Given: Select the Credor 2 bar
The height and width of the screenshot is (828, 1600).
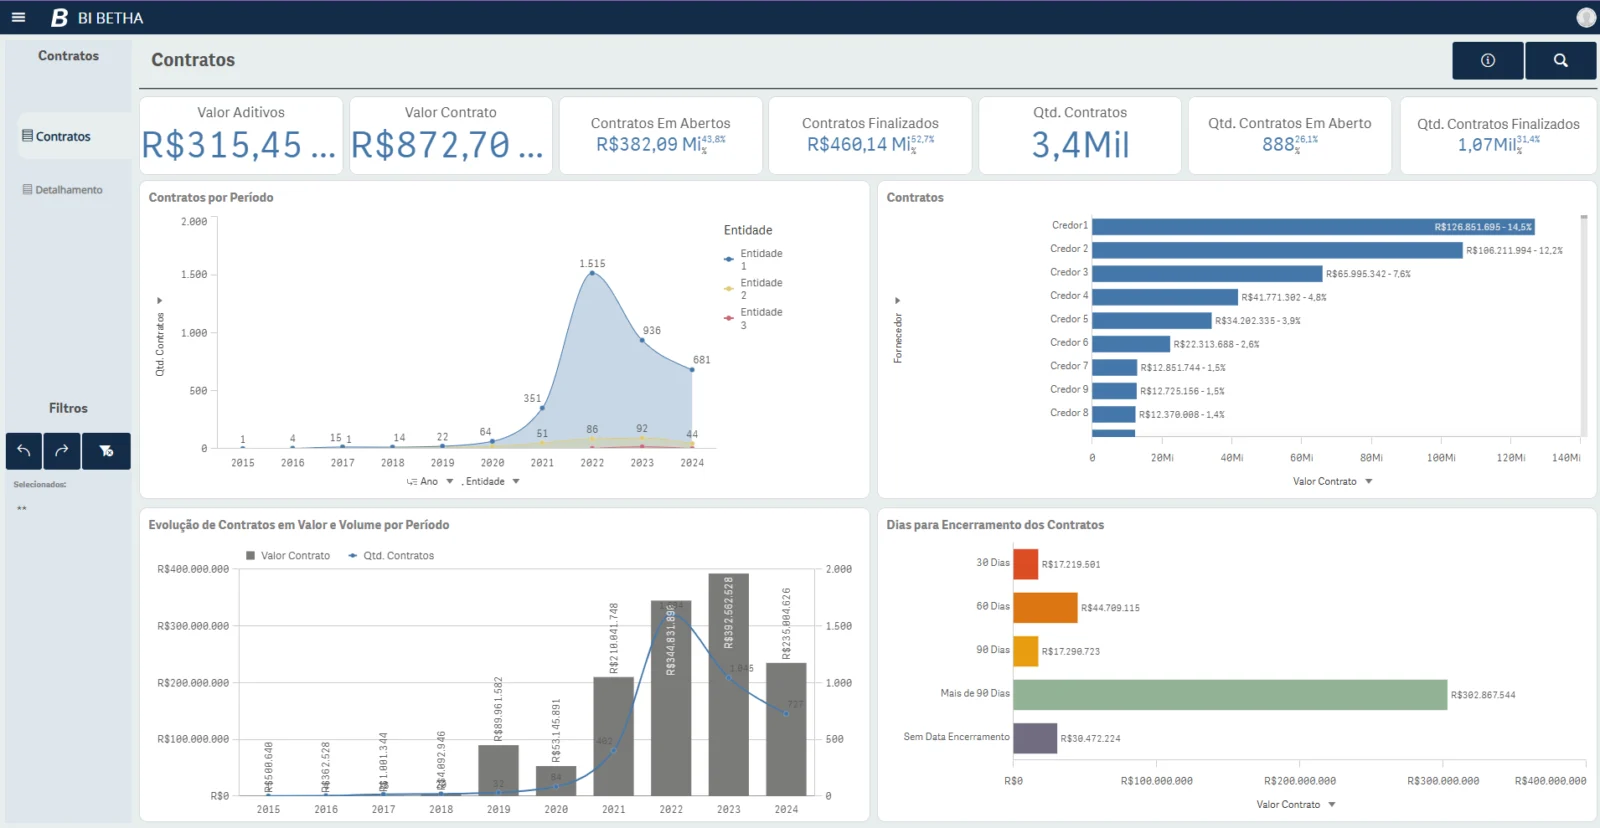Looking at the screenshot, I should 1277,250.
